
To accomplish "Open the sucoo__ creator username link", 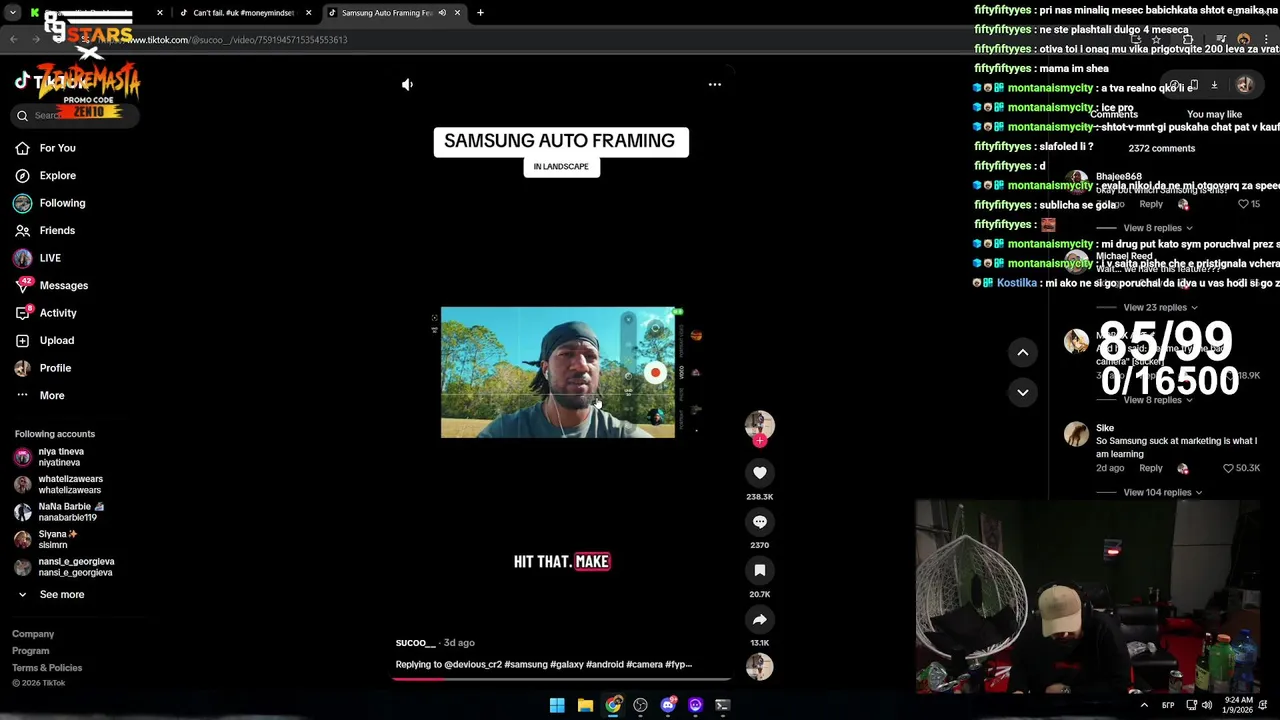I will click(415, 643).
